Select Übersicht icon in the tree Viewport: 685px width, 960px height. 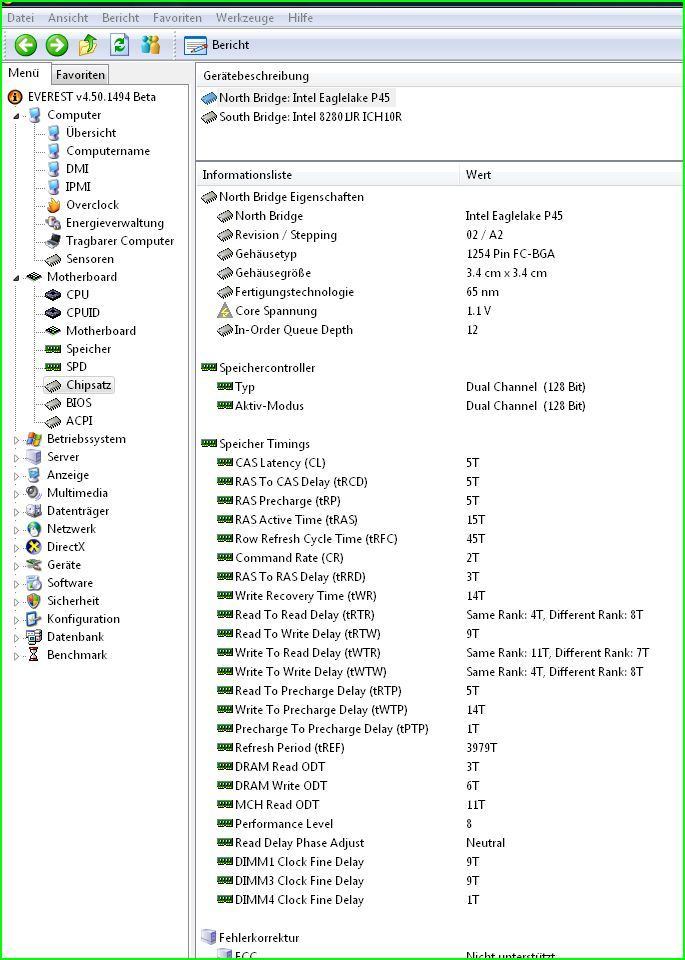coord(54,133)
